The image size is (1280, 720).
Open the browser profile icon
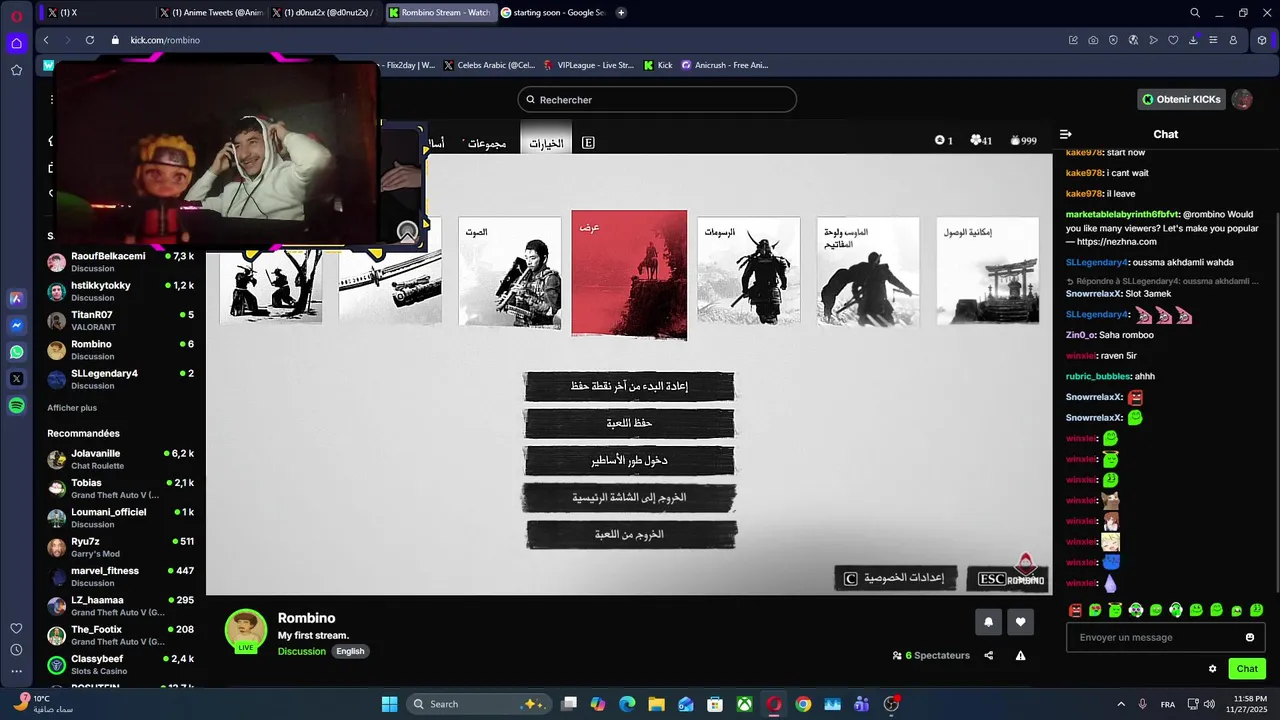click(1233, 40)
